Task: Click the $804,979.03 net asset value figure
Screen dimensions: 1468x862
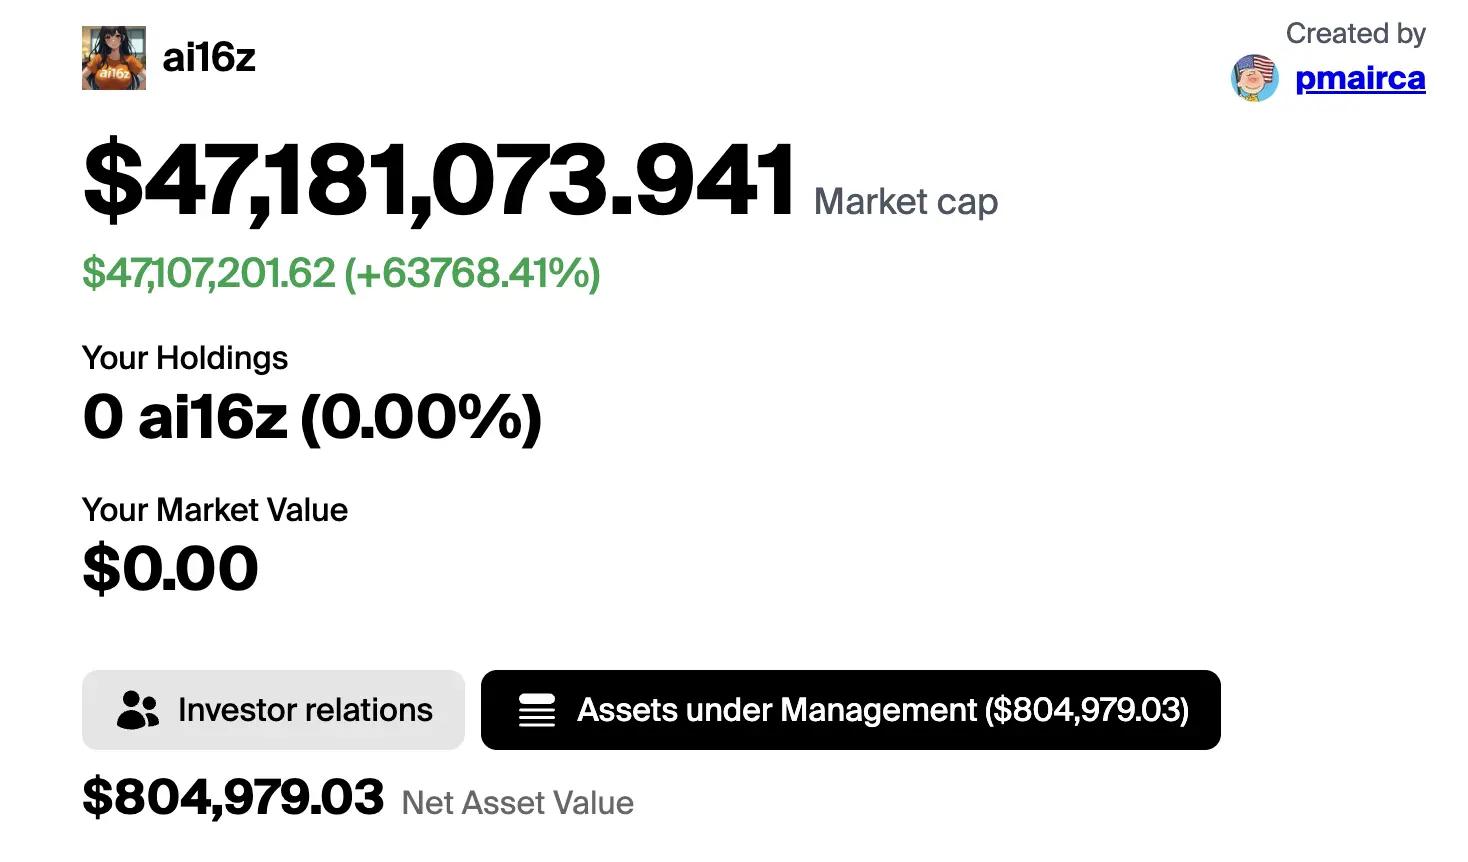Action: point(233,798)
